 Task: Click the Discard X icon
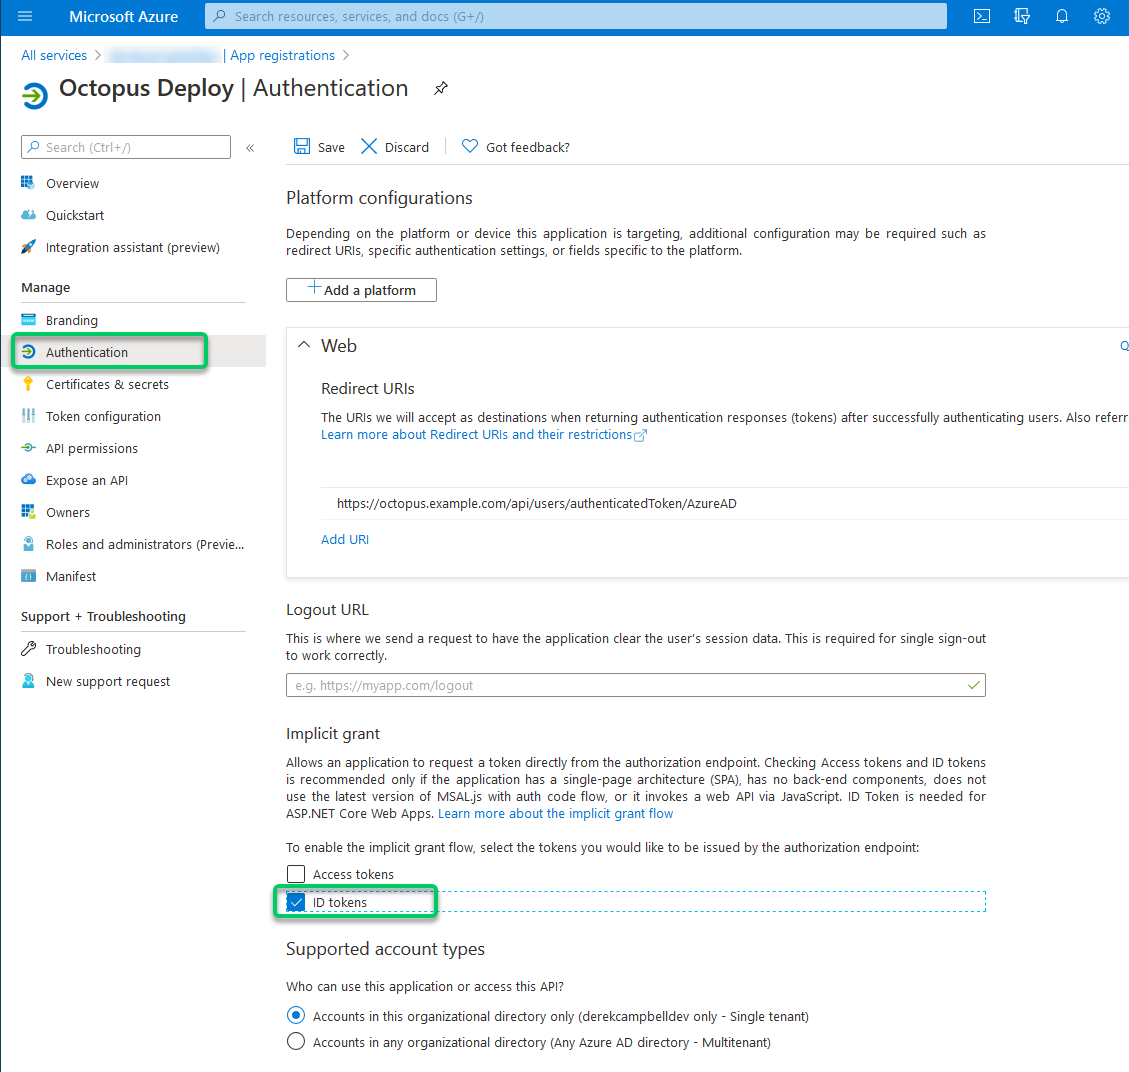[x=369, y=147]
